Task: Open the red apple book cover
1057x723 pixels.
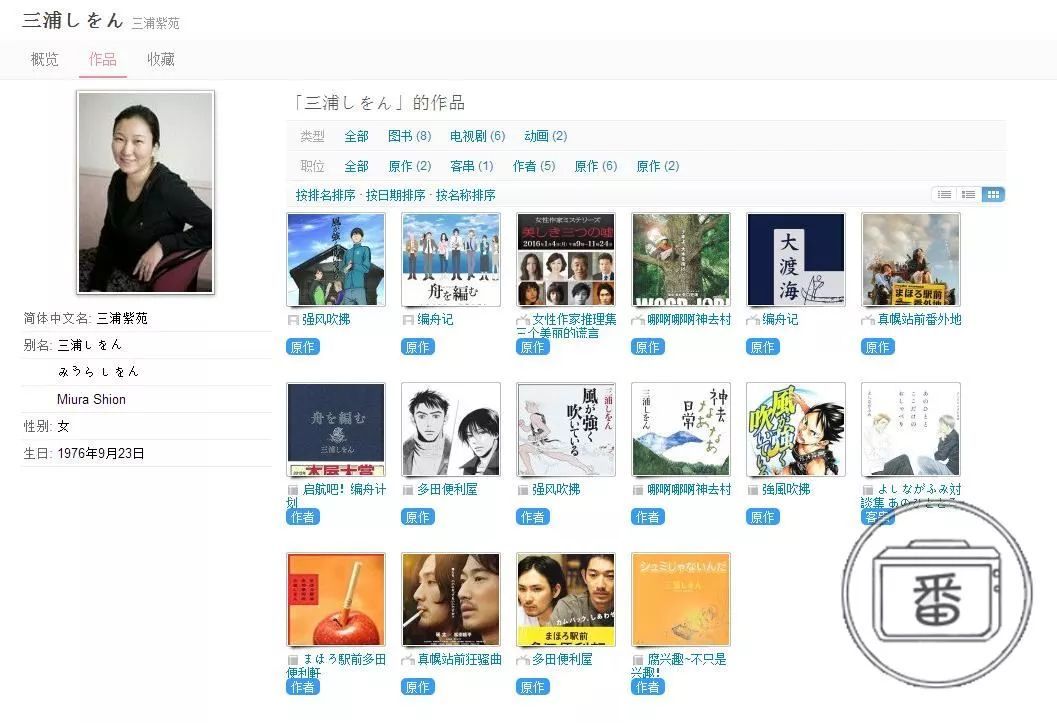Action: click(336, 600)
